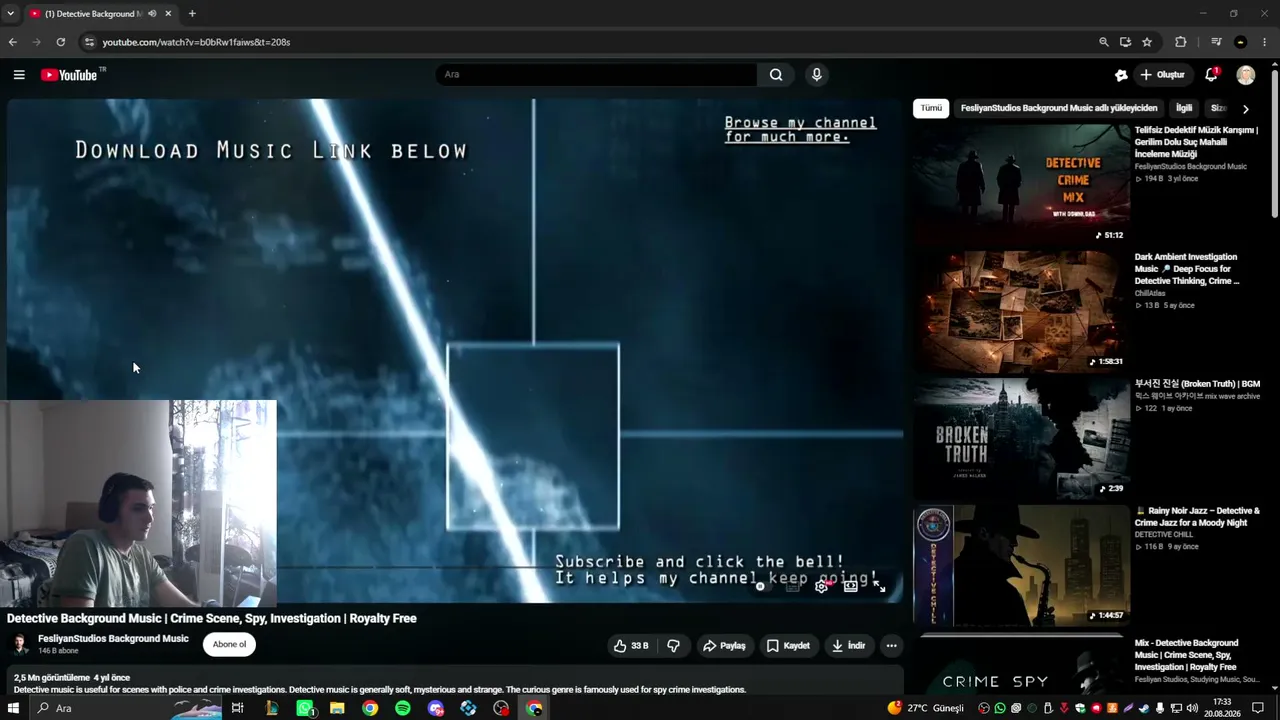View site information icon in address bar
Image resolution: width=1280 pixels, height=720 pixels.
(x=89, y=42)
